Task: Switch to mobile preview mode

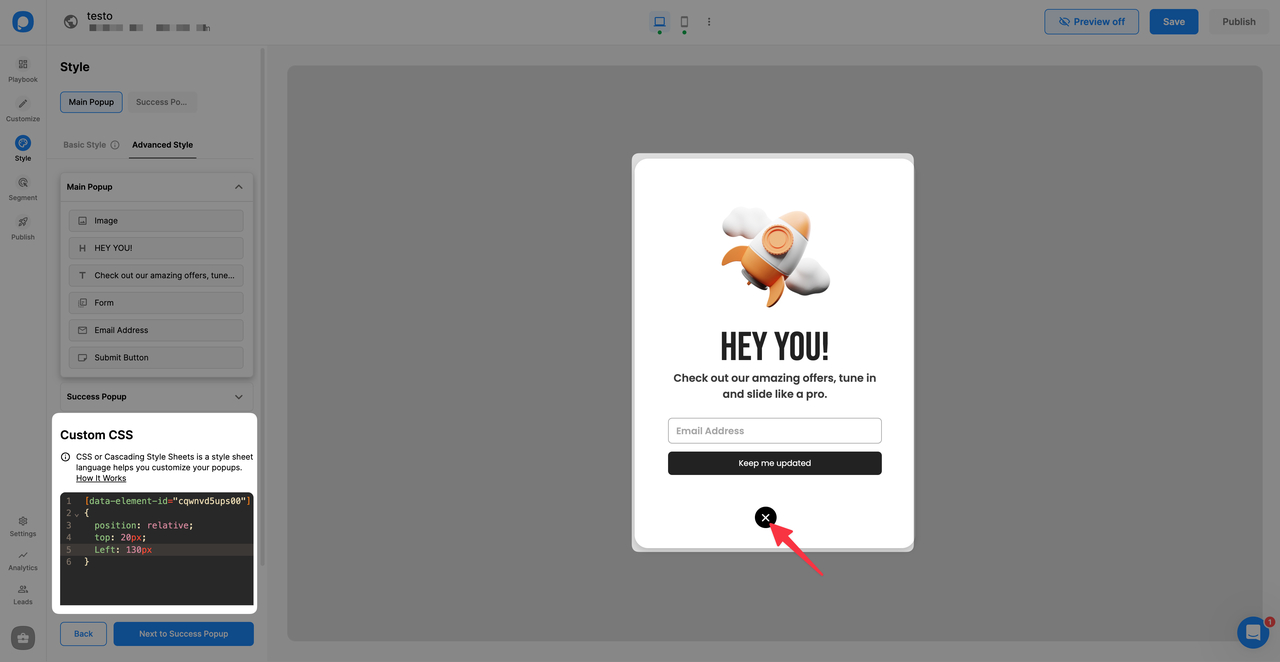Action: tap(684, 21)
